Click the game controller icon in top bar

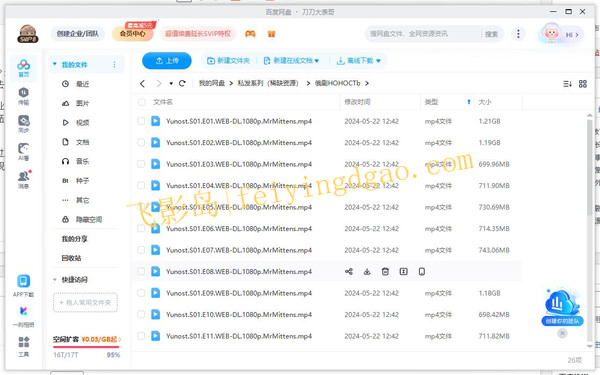tap(250, 34)
